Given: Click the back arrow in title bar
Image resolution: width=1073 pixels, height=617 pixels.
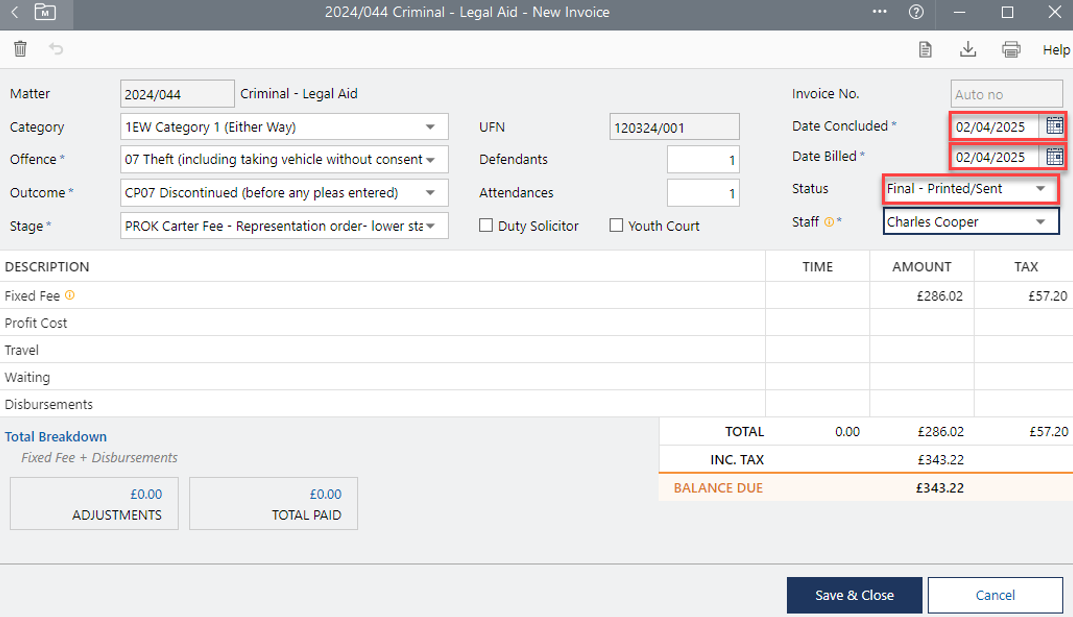Looking at the screenshot, I should [x=15, y=13].
